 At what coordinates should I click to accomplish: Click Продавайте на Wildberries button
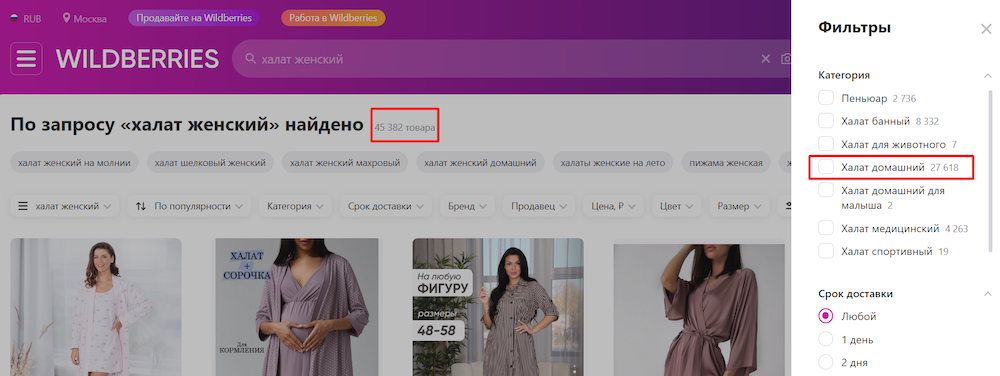(x=195, y=18)
